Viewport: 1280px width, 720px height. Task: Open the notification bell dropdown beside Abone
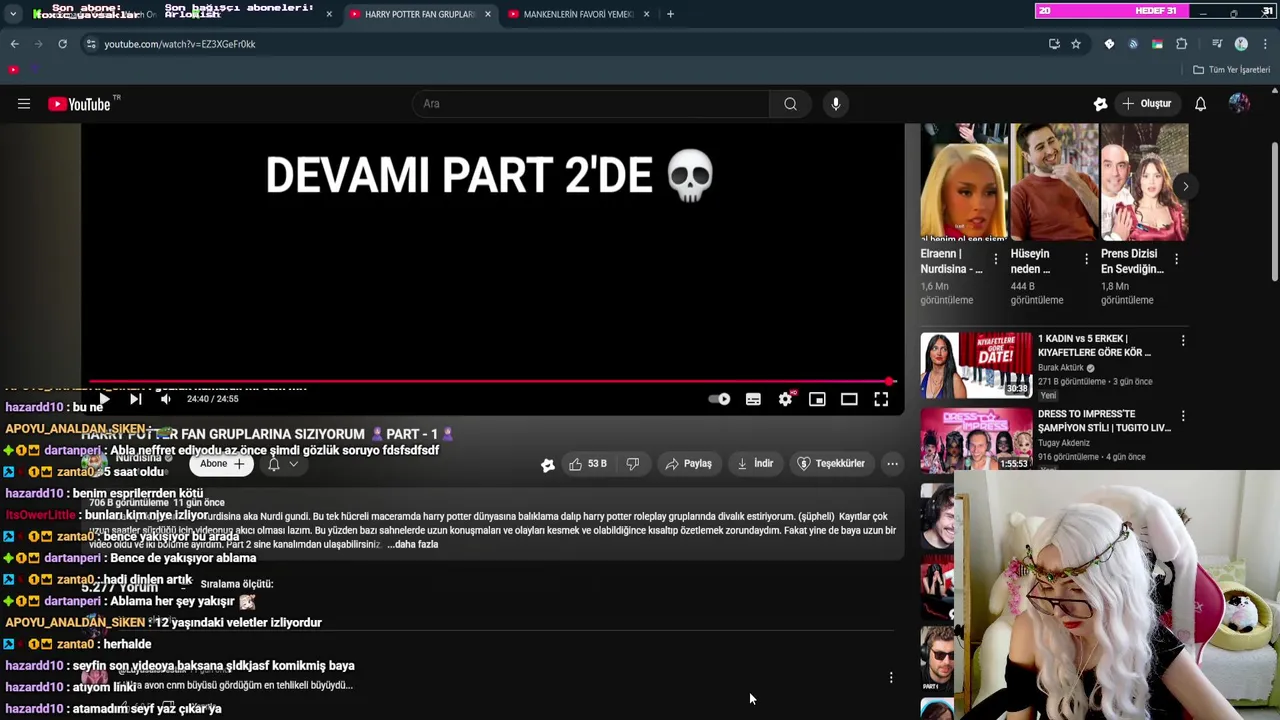(x=282, y=464)
